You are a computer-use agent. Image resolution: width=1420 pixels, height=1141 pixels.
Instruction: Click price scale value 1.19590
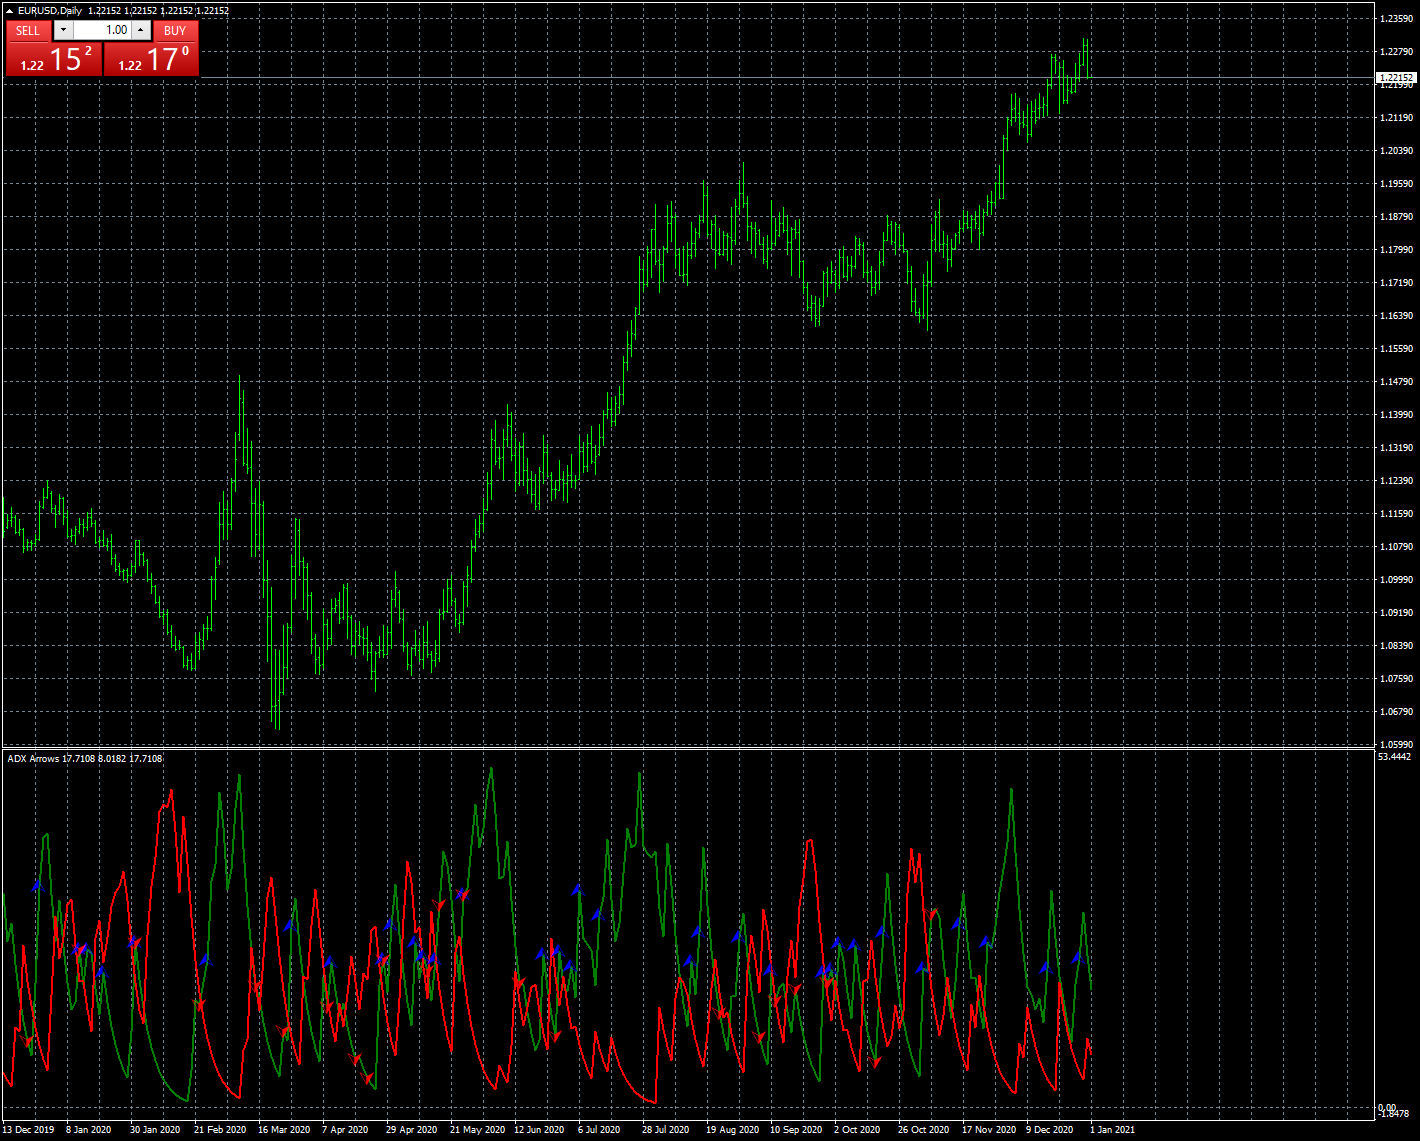click(1396, 184)
